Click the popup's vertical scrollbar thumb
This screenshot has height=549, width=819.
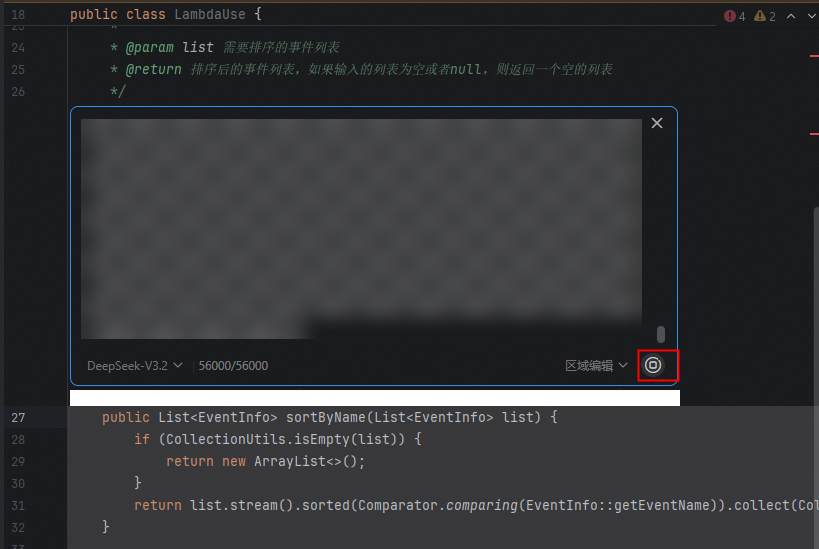660,334
